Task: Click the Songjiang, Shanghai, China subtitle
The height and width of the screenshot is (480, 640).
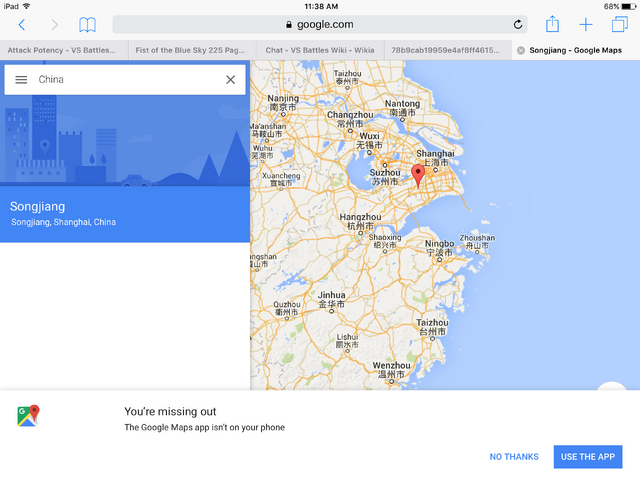Action: tap(63, 222)
